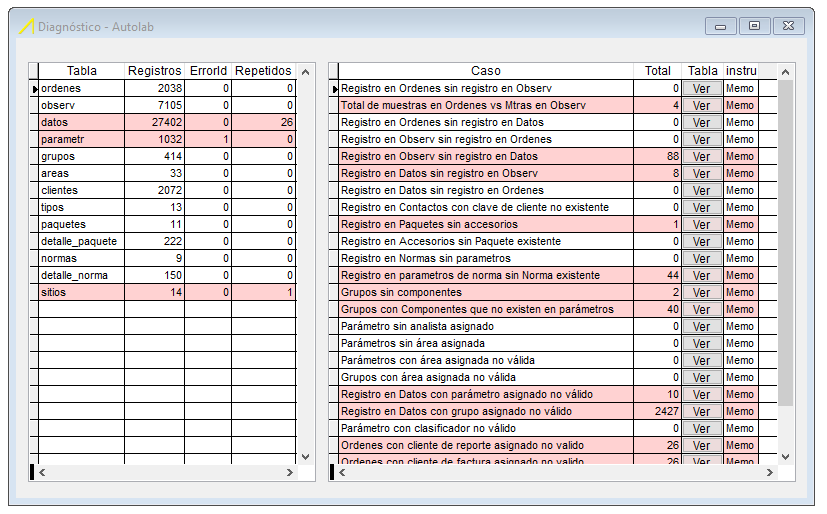This screenshot has width=827, height=514.
Task: Click left arrow of right table horizontal scrollbar
Action: click(x=342, y=472)
